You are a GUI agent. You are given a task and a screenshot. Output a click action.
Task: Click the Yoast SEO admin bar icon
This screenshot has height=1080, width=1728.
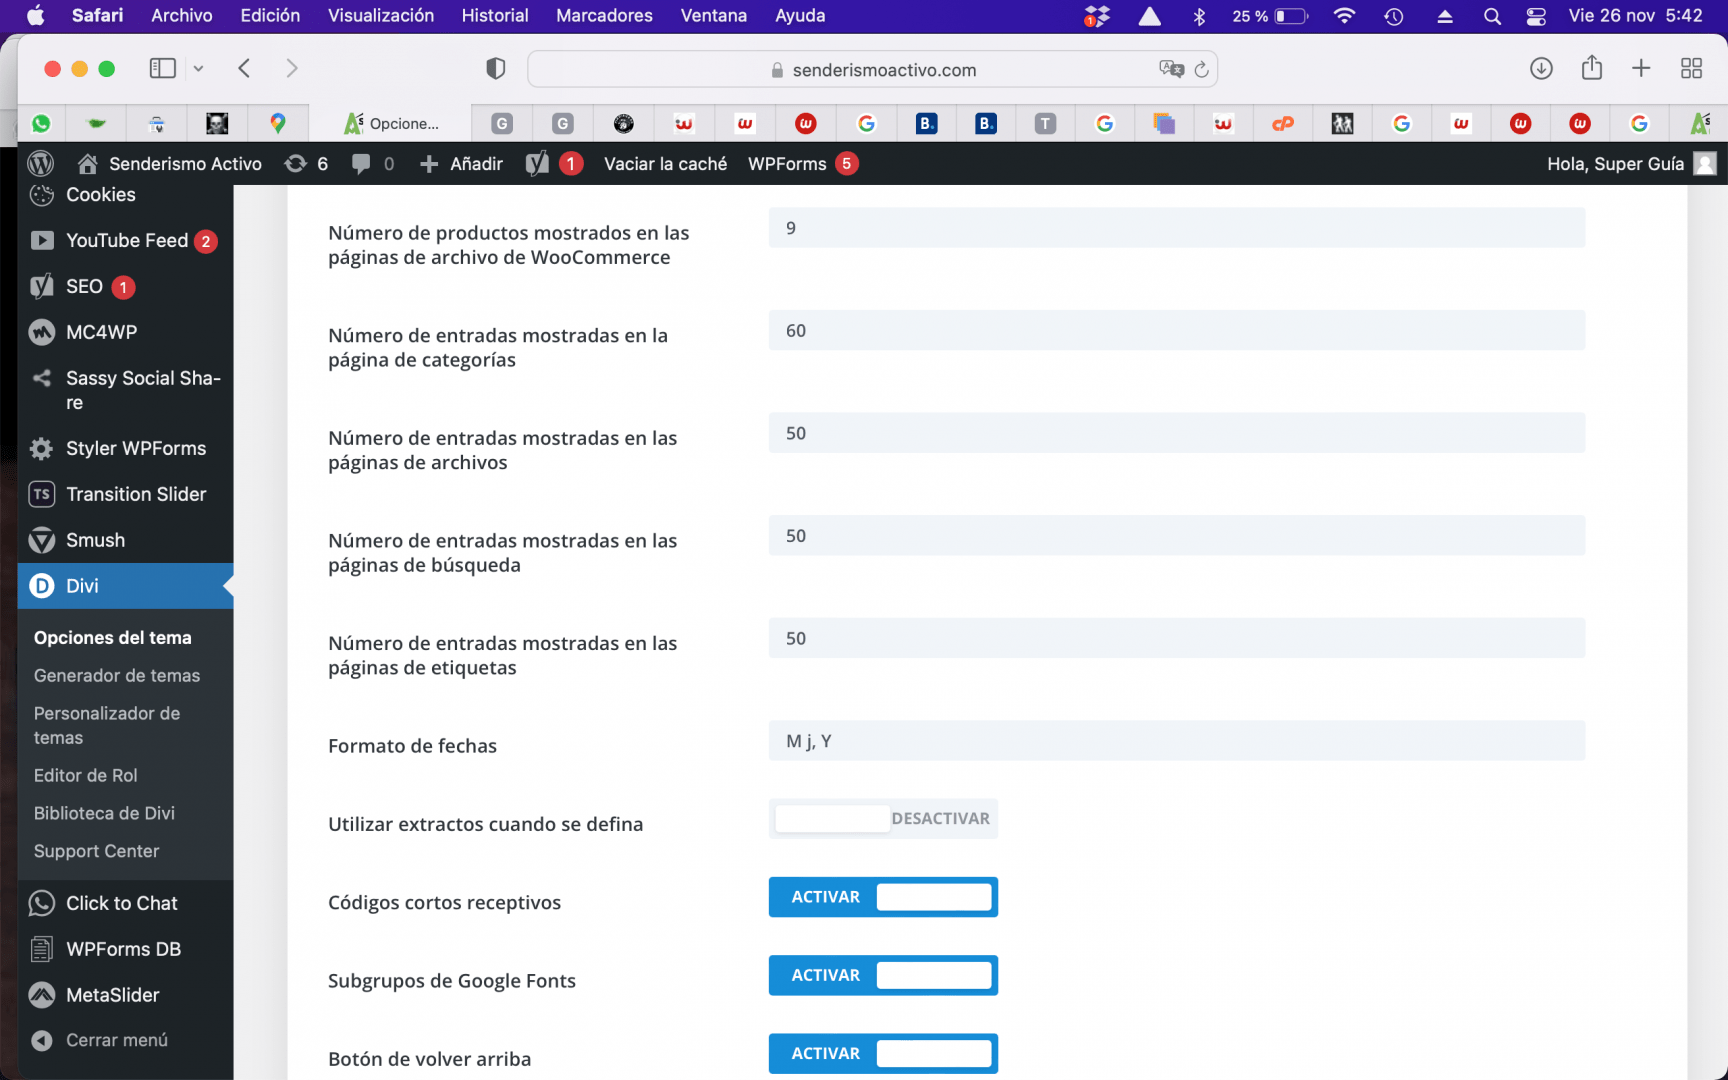[537, 163]
